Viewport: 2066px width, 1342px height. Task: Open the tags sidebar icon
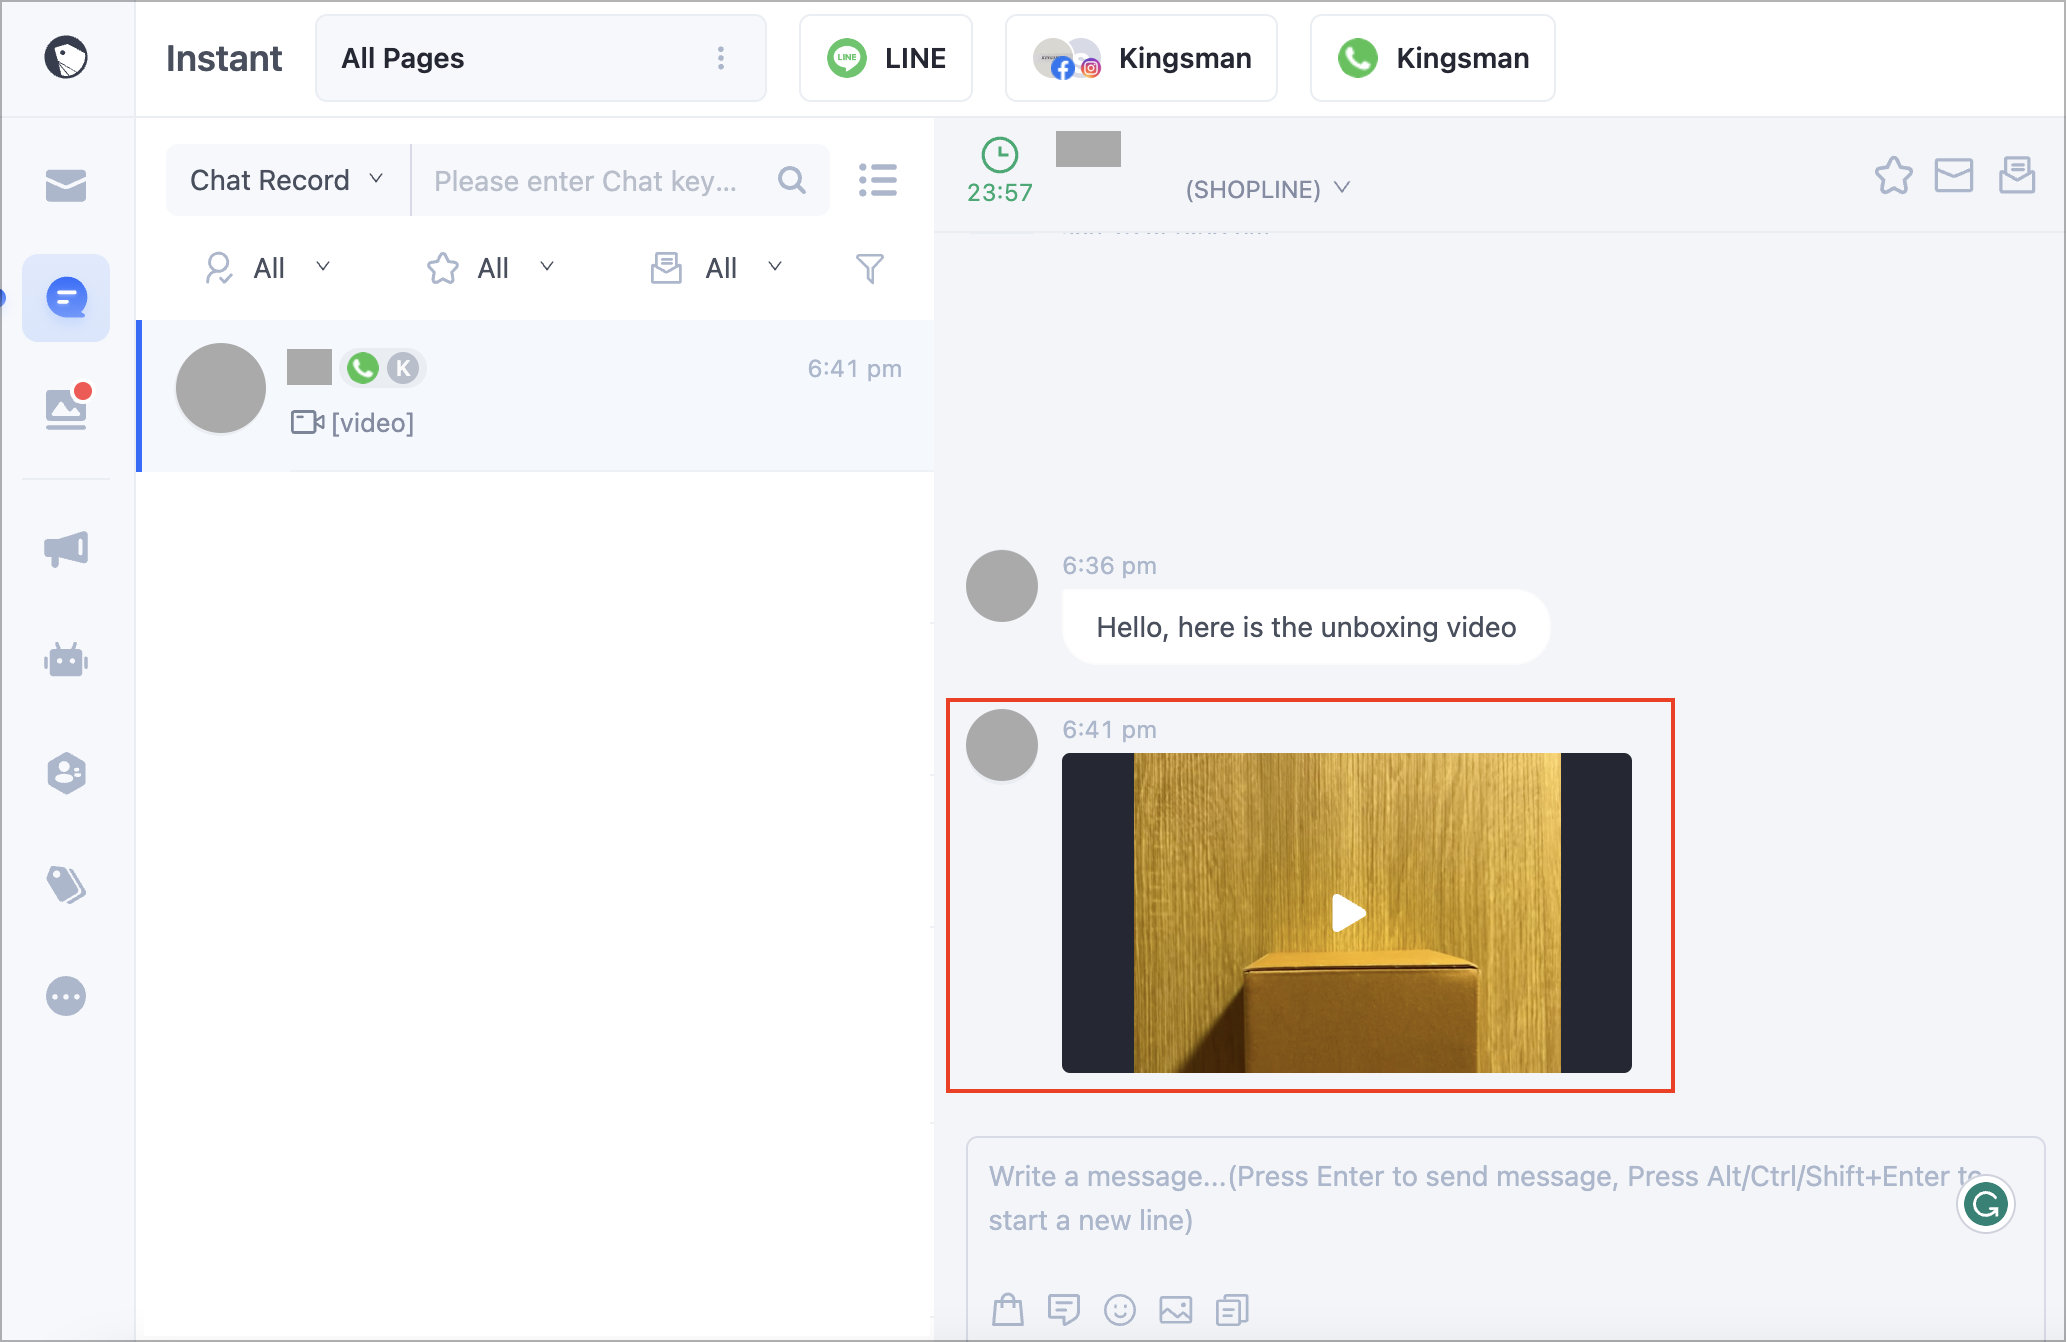tap(66, 885)
